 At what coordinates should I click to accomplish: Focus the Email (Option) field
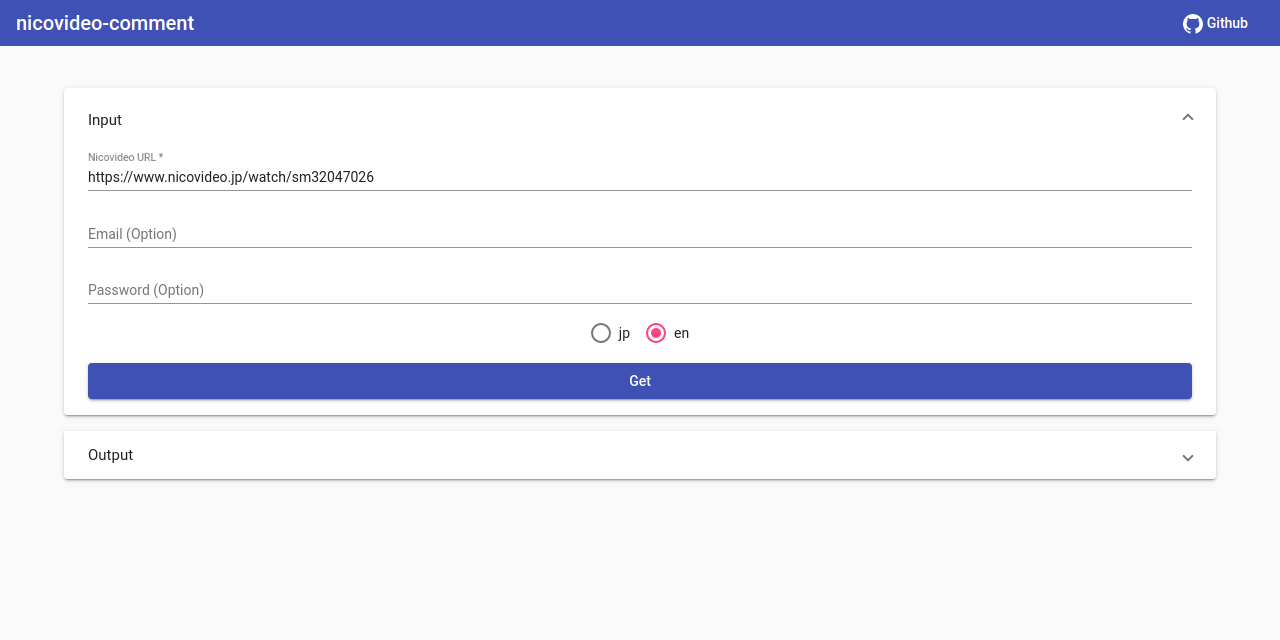(x=640, y=233)
